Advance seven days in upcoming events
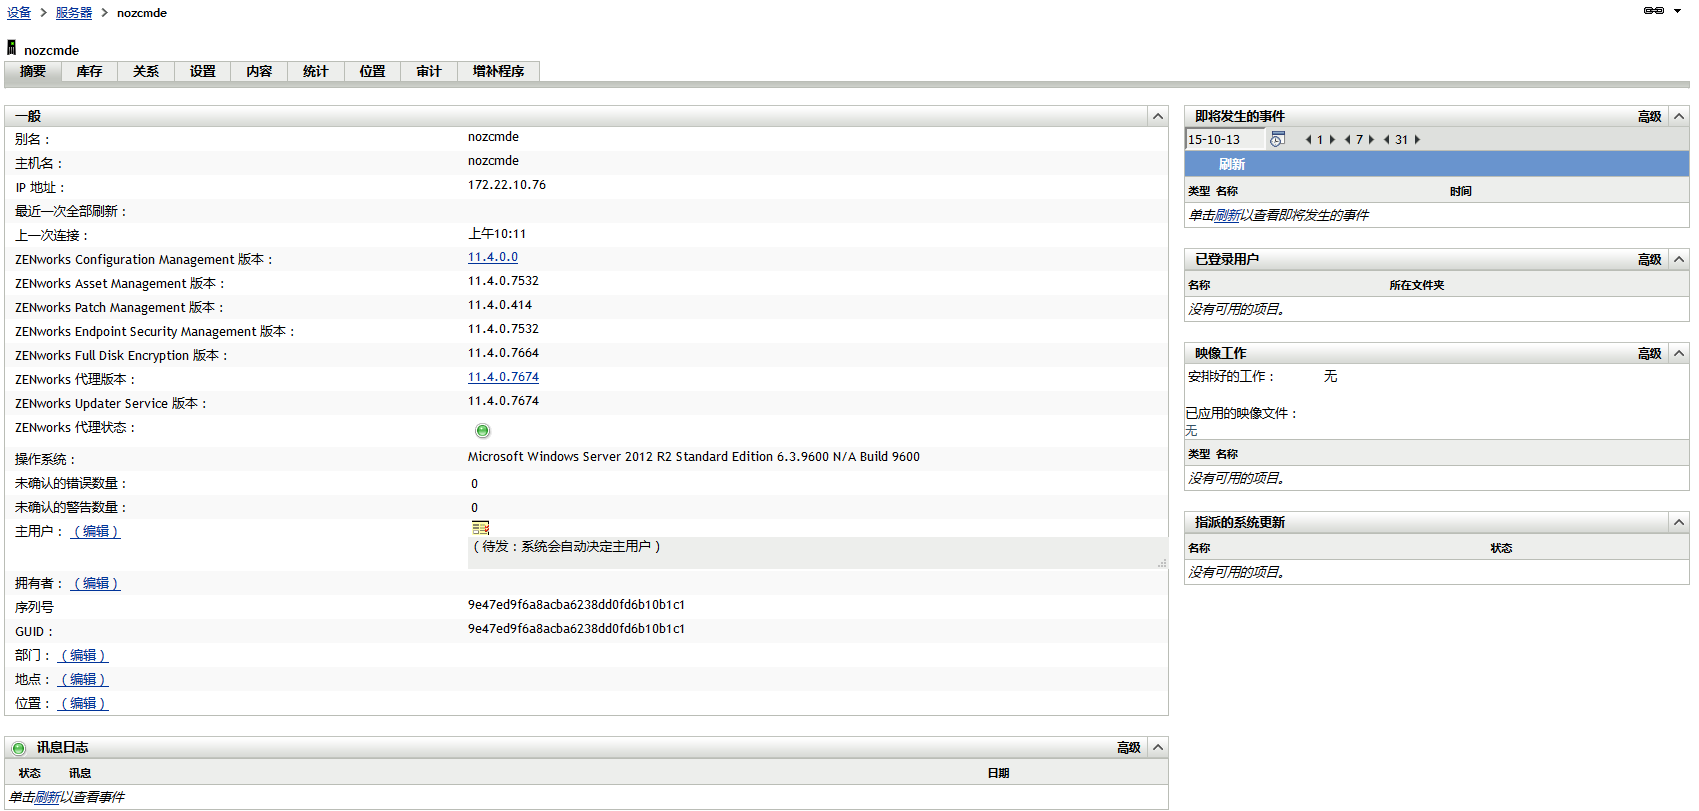This screenshot has width=1699, height=811. point(1371,140)
